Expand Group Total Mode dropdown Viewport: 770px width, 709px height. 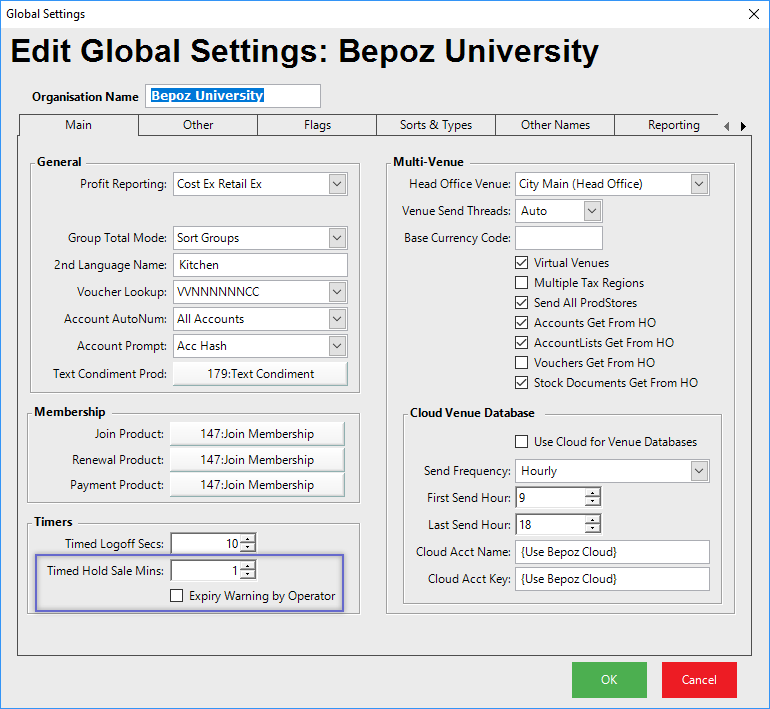337,238
